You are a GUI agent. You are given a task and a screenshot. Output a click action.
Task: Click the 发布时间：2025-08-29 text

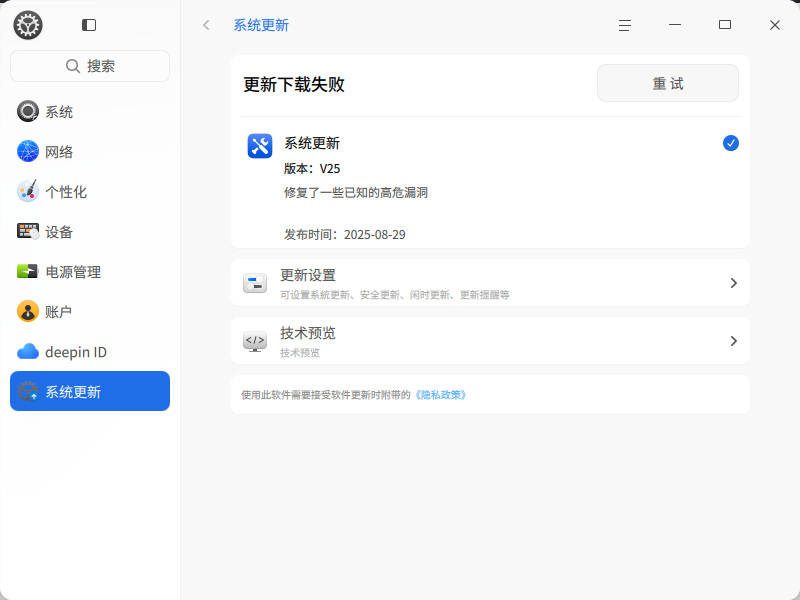pos(345,234)
